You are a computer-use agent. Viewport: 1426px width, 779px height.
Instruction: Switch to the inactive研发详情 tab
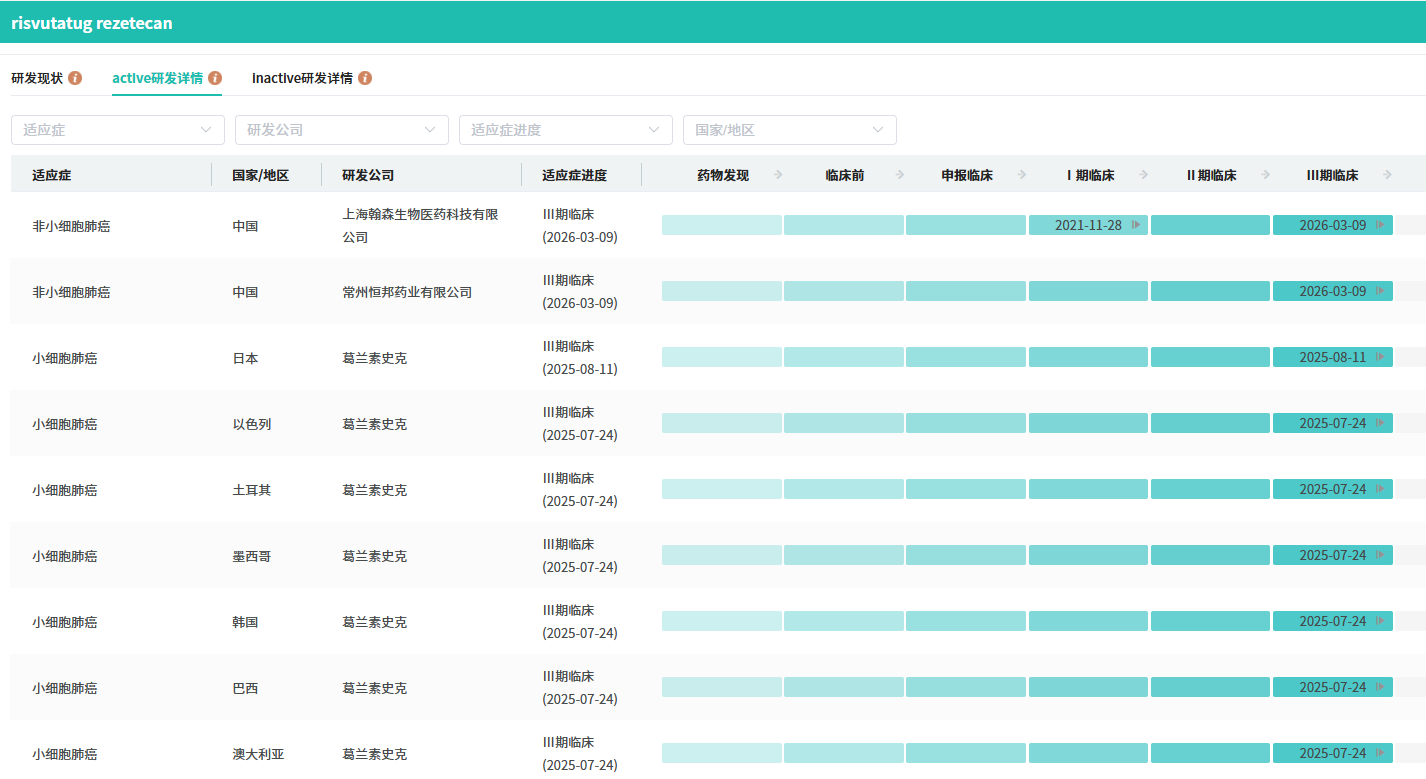coord(302,78)
